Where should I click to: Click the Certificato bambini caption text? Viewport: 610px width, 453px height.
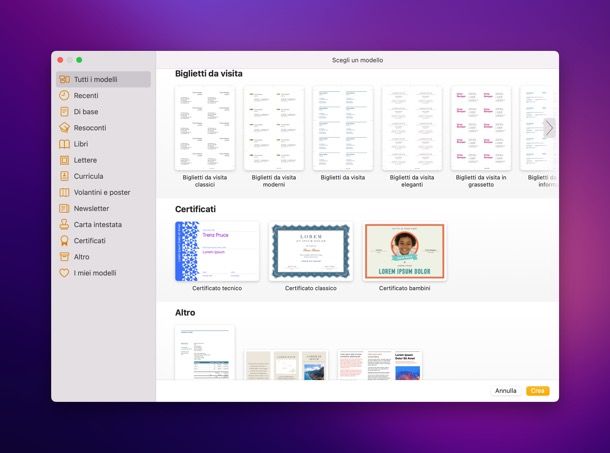pos(405,288)
